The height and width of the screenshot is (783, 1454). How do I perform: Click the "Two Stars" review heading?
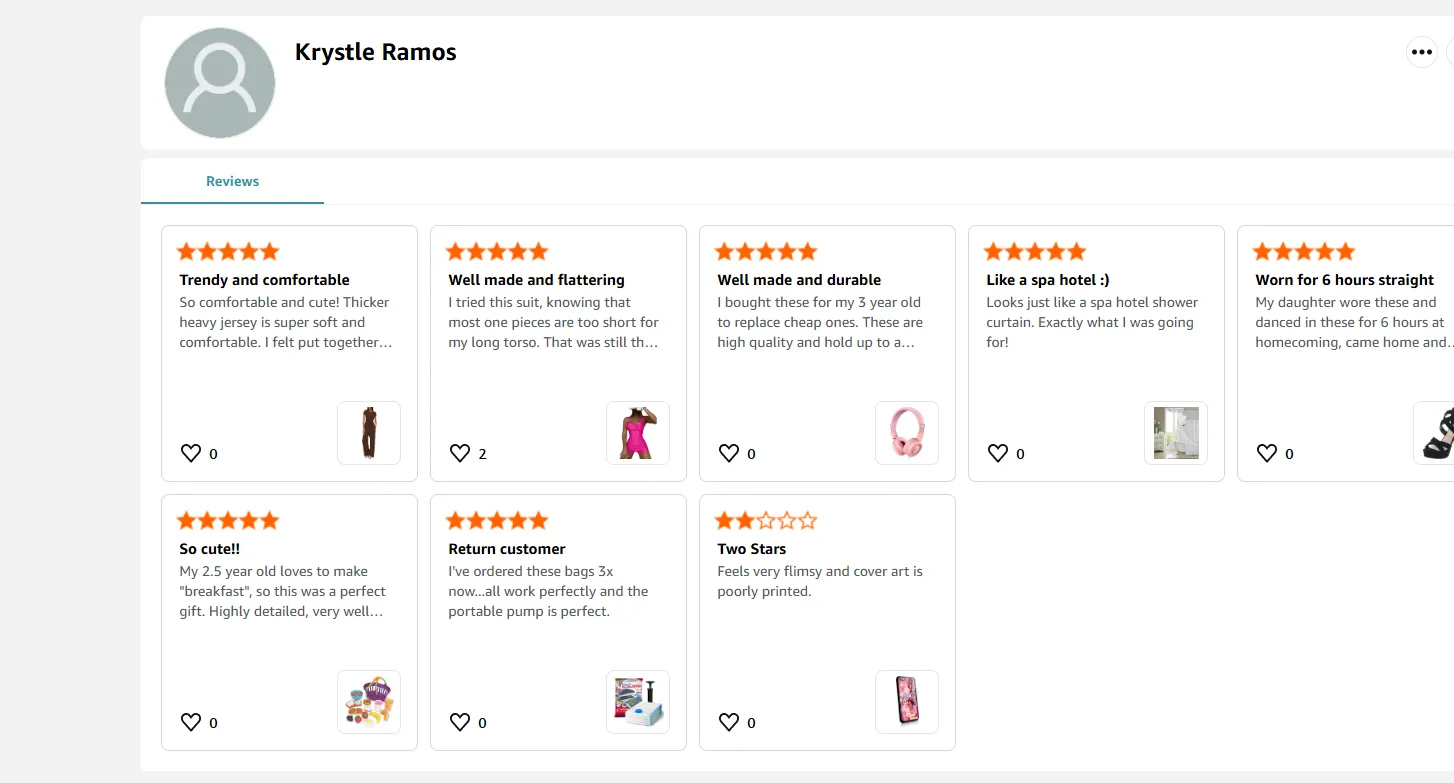(x=751, y=549)
